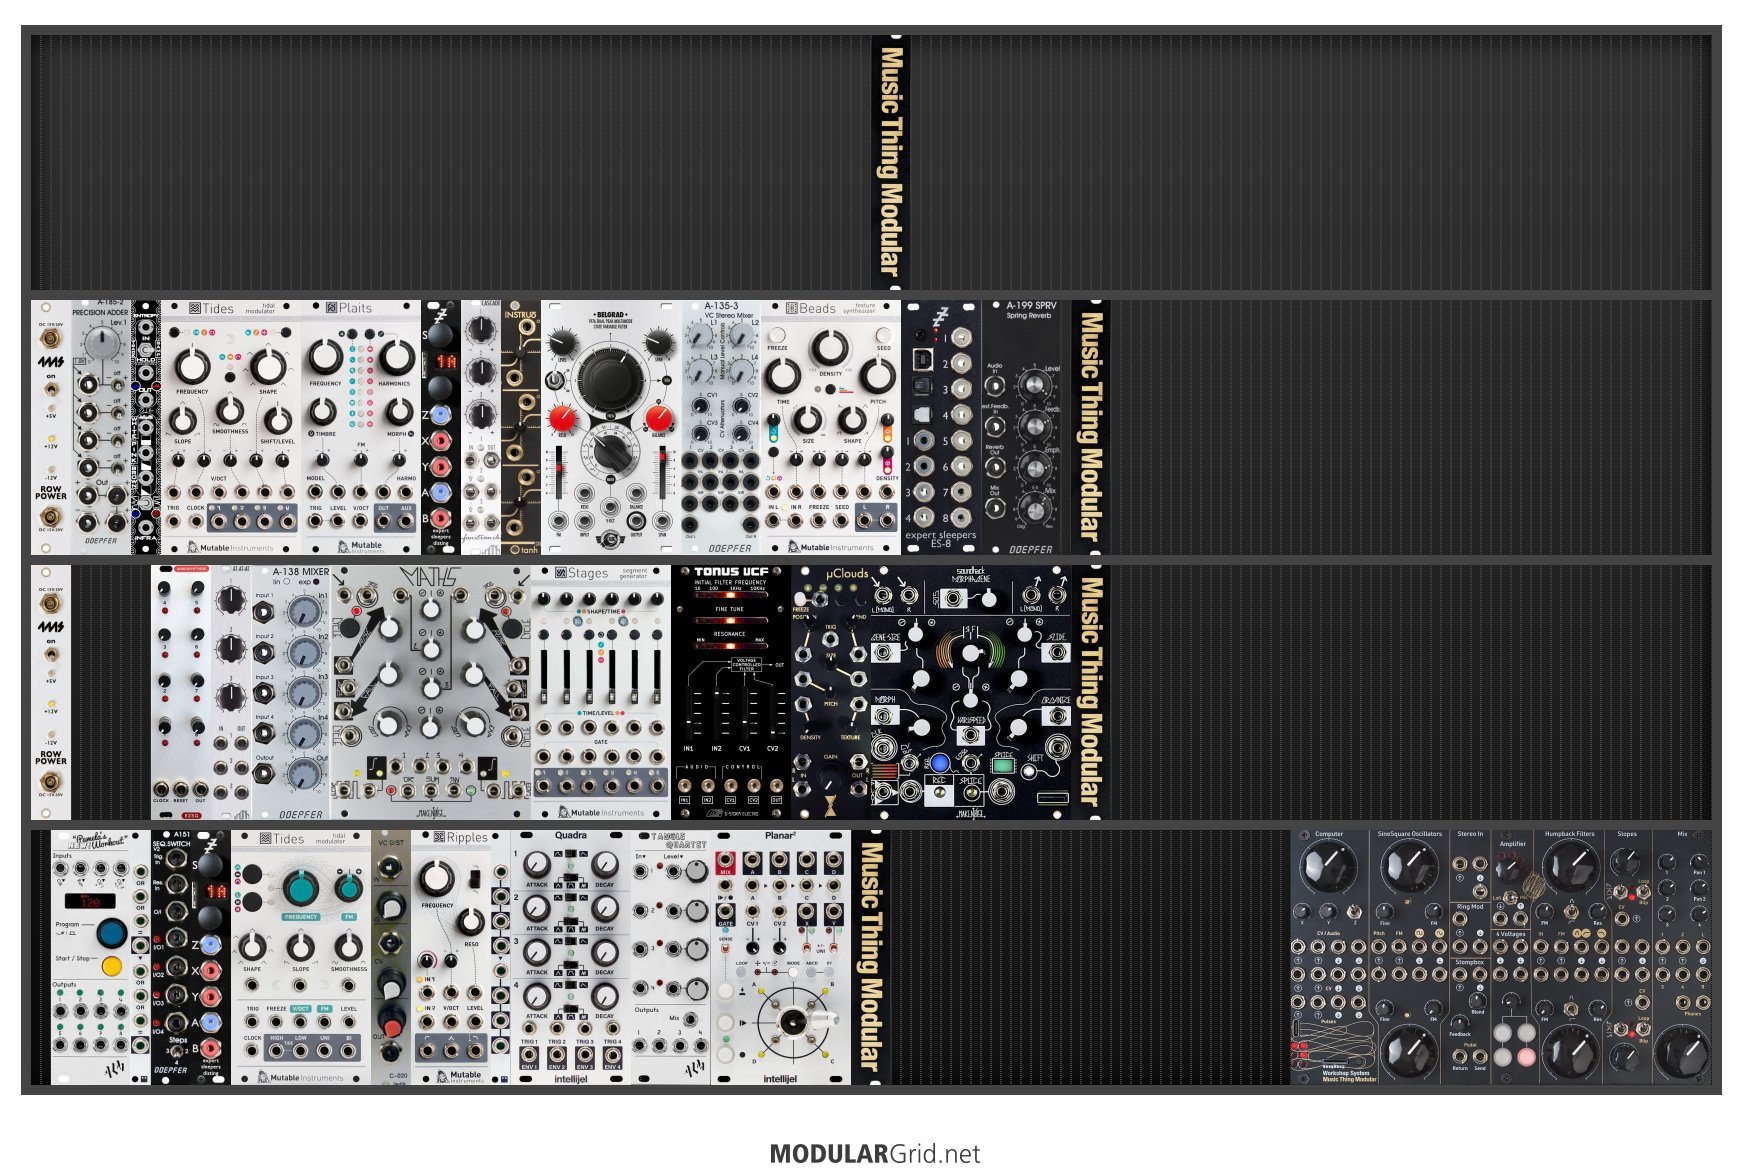
Task: Select the Tides module with teal knobs
Action: 301,958
